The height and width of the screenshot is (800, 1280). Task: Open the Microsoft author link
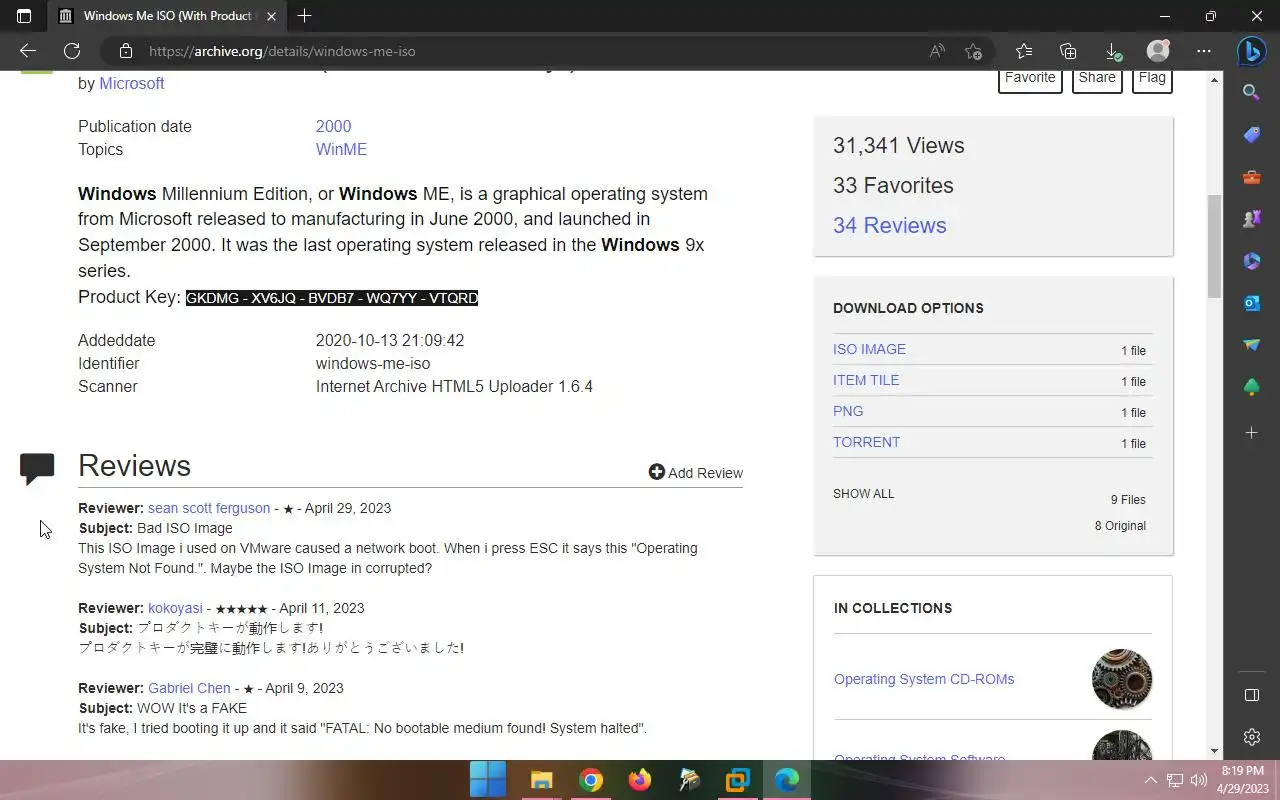131,84
